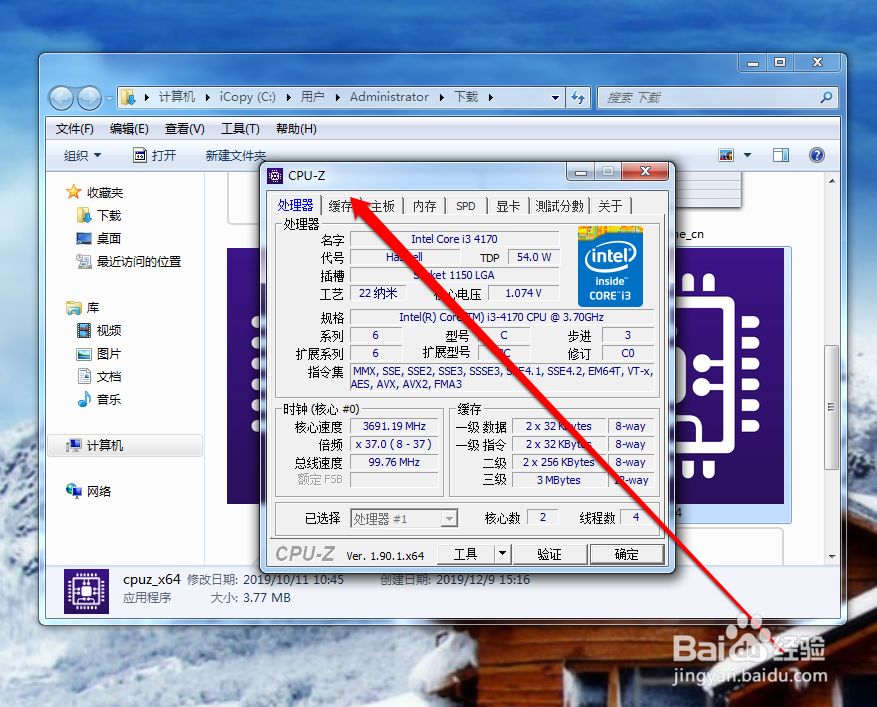Image resolution: width=877 pixels, height=707 pixels.
Task: Open the Organize (组织) dropdown
Action: pyautogui.click(x=82, y=155)
